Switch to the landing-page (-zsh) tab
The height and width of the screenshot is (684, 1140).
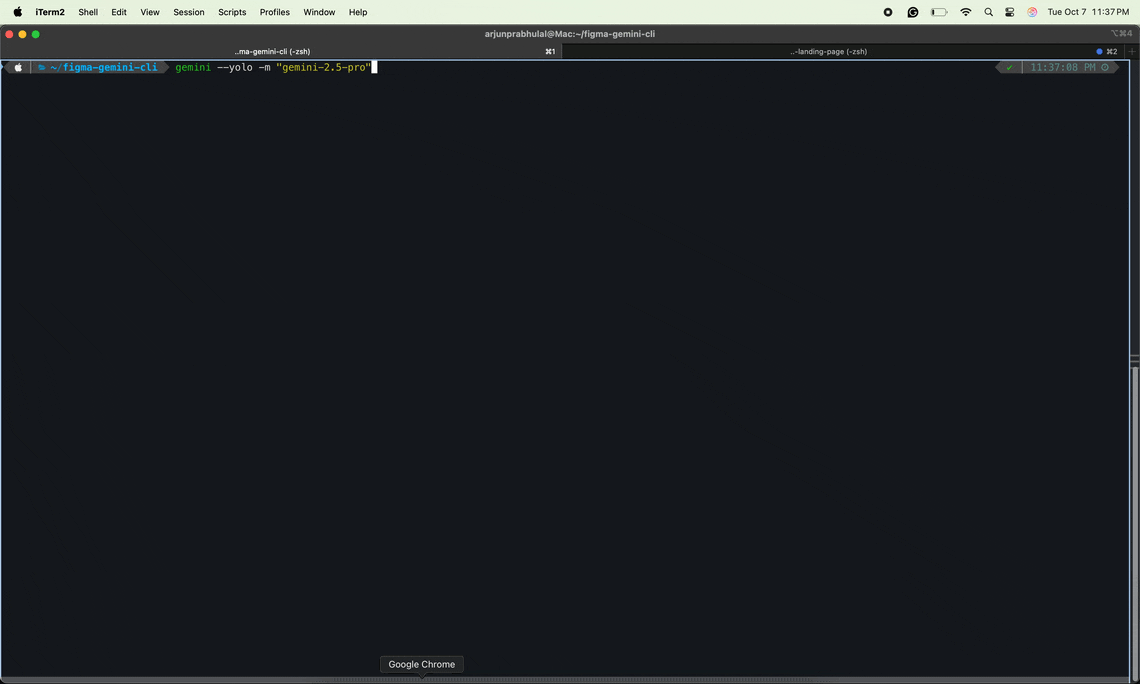(842, 52)
